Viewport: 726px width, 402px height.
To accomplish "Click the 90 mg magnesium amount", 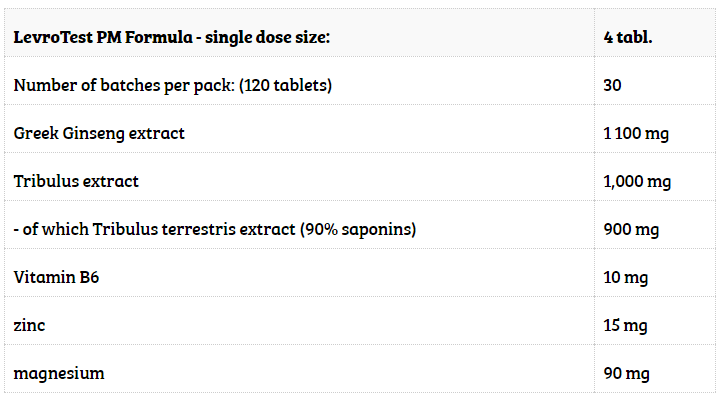I will [626, 373].
